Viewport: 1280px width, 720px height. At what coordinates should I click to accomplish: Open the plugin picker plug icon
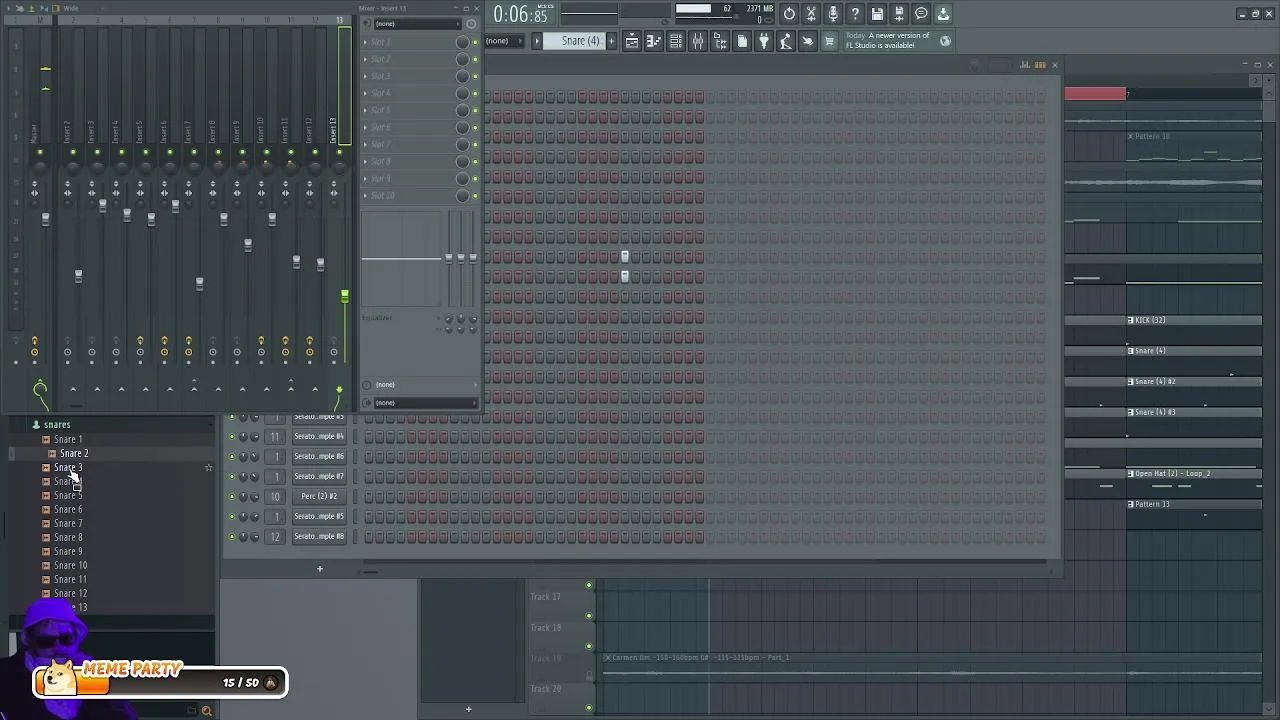(764, 41)
